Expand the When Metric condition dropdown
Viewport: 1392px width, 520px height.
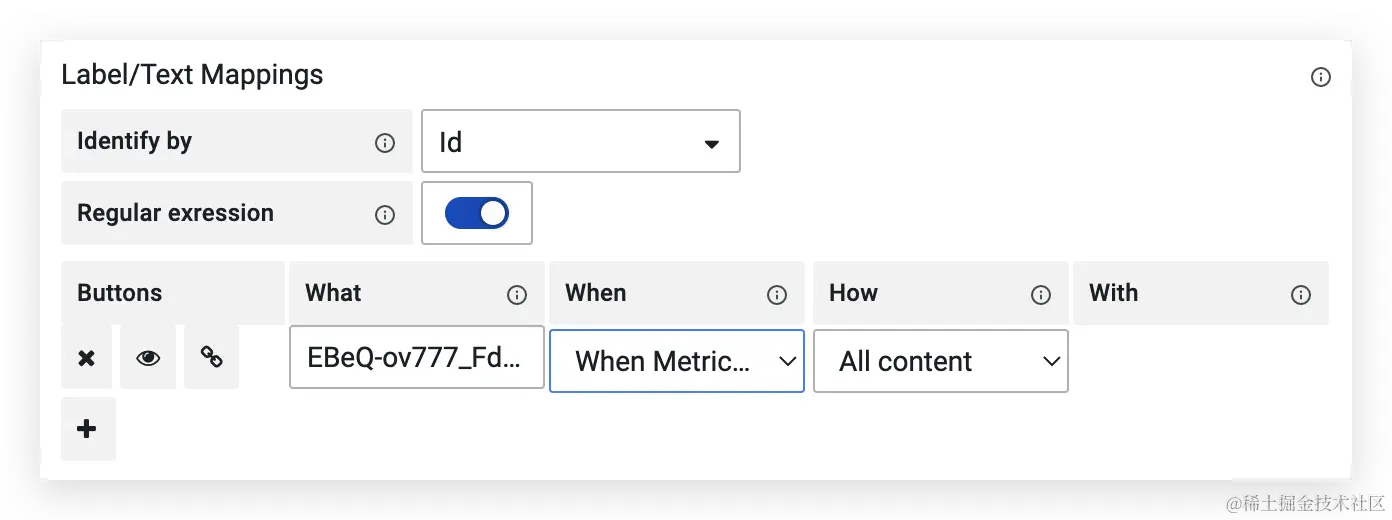pos(677,361)
